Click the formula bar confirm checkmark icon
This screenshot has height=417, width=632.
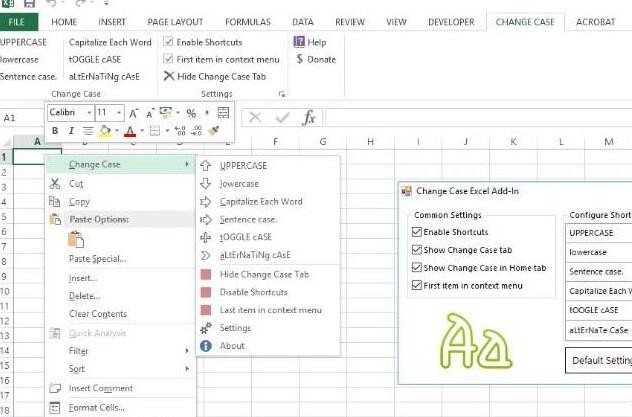(x=282, y=118)
